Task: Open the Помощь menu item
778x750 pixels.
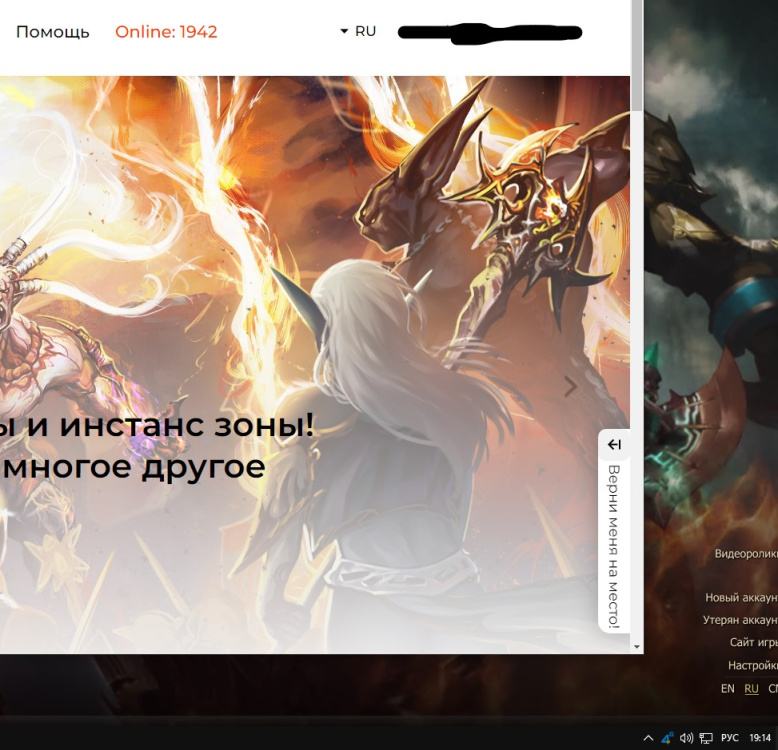Action: 53,32
